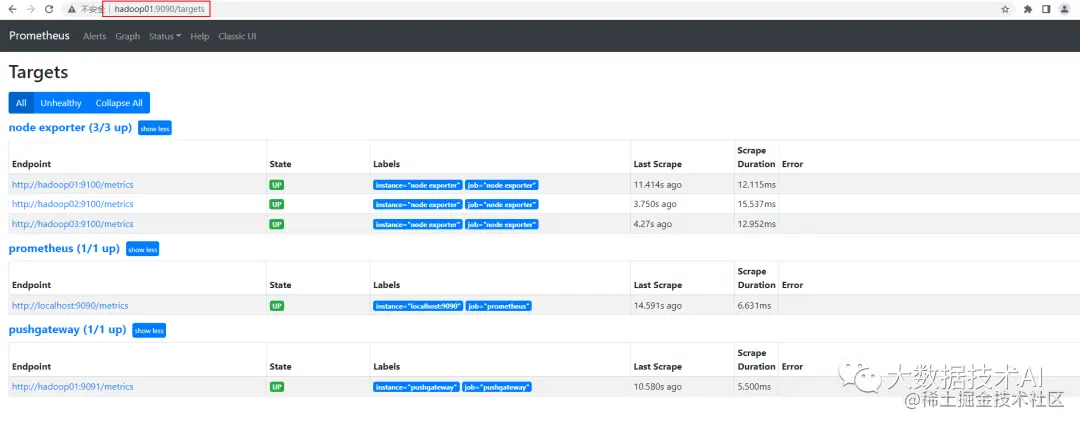Screen dimensions: 1080x425
Task: Open the browser profile avatar icon
Action: pyautogui.click(x=1064, y=10)
